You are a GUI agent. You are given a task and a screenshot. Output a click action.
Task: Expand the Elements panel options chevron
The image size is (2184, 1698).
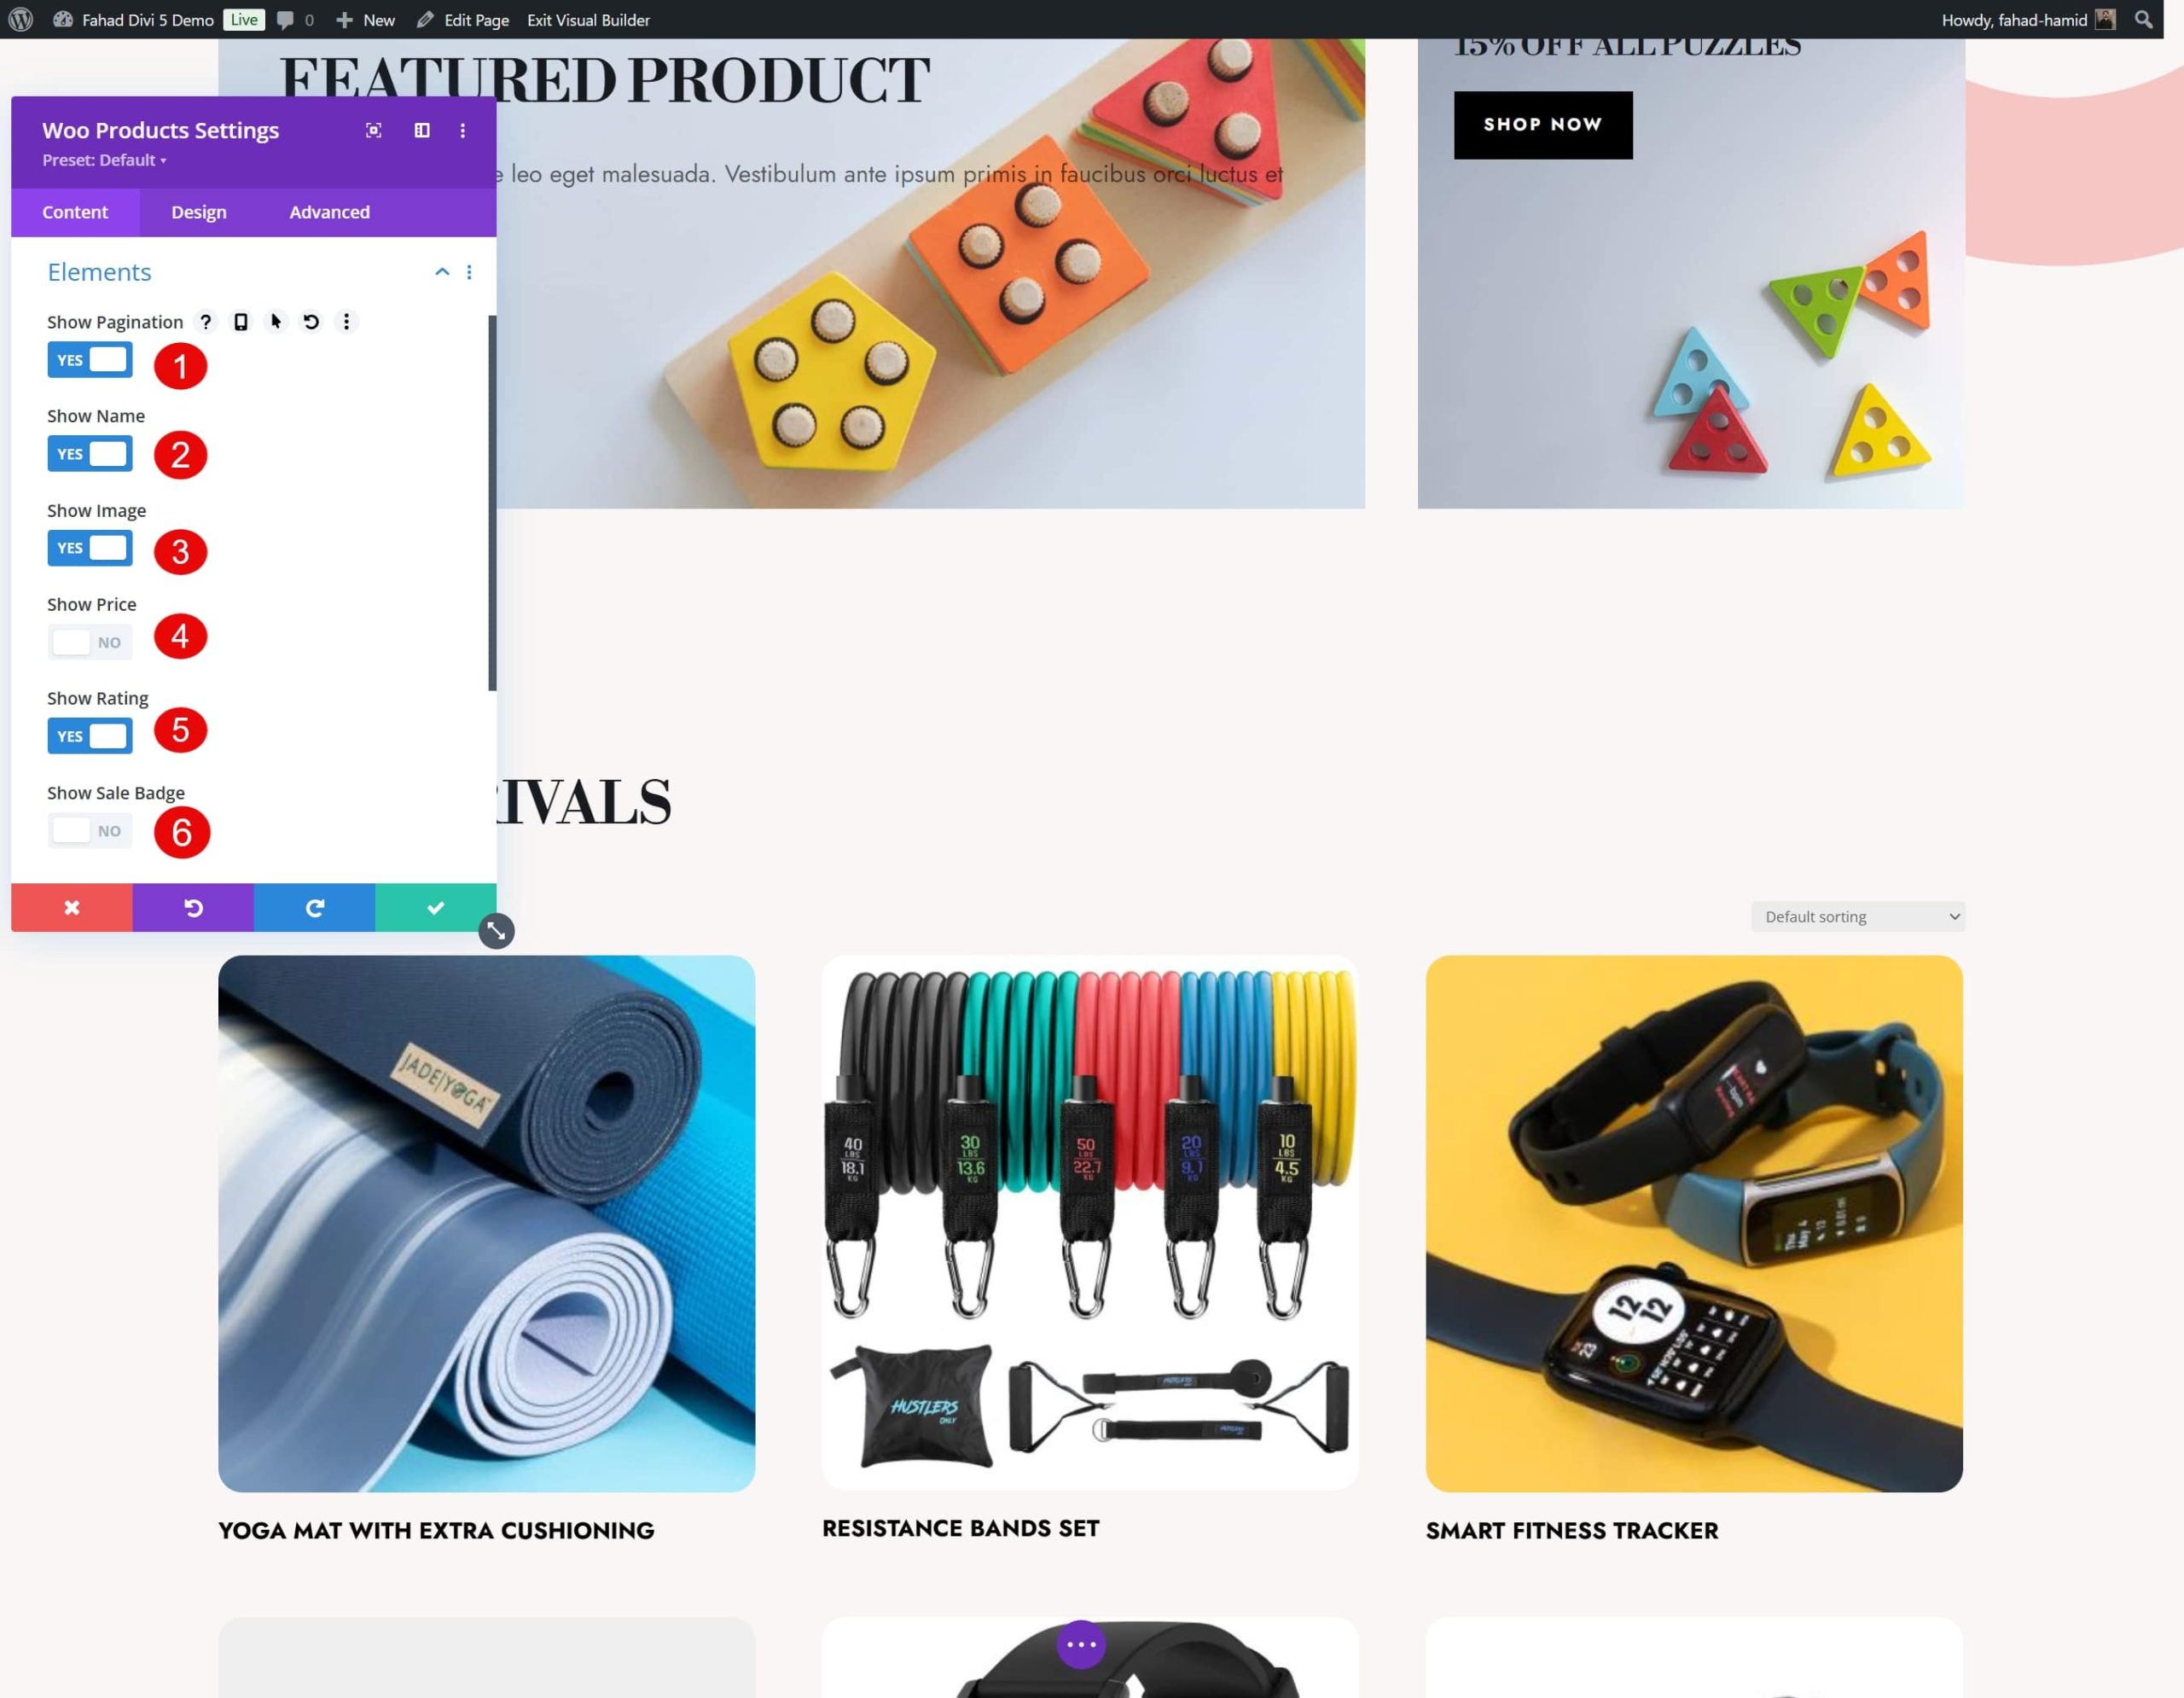tap(439, 271)
